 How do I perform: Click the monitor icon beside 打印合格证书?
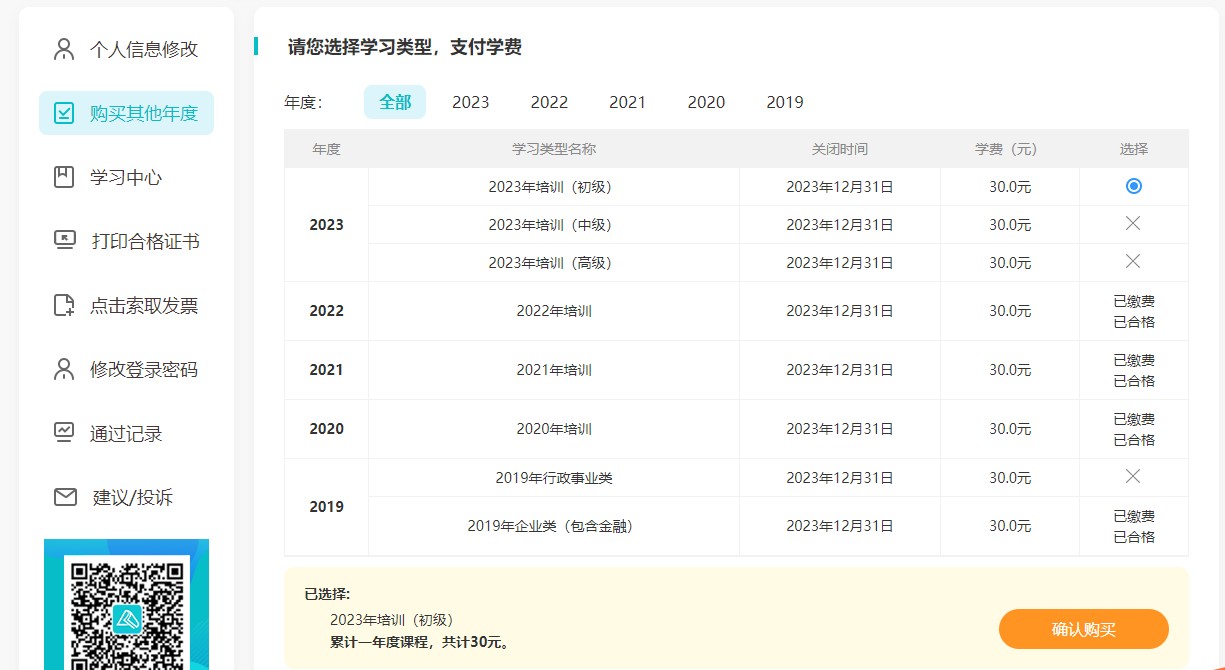pos(64,241)
